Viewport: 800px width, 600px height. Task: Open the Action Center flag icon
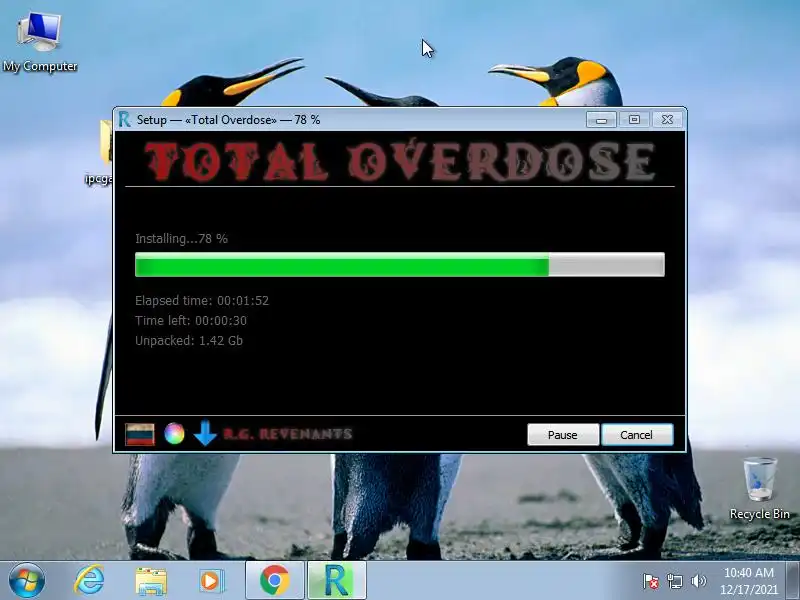coord(651,581)
